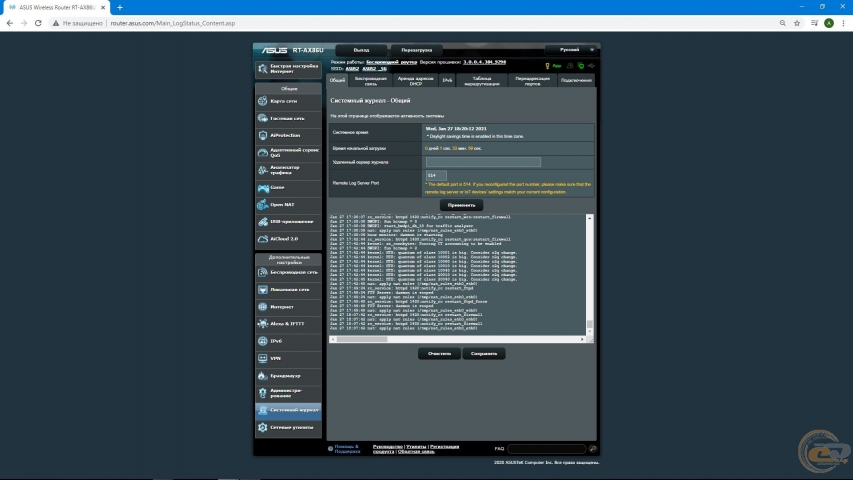853x480 pixels.
Task: Click the log scrollbar right arrow
Action: point(582,339)
